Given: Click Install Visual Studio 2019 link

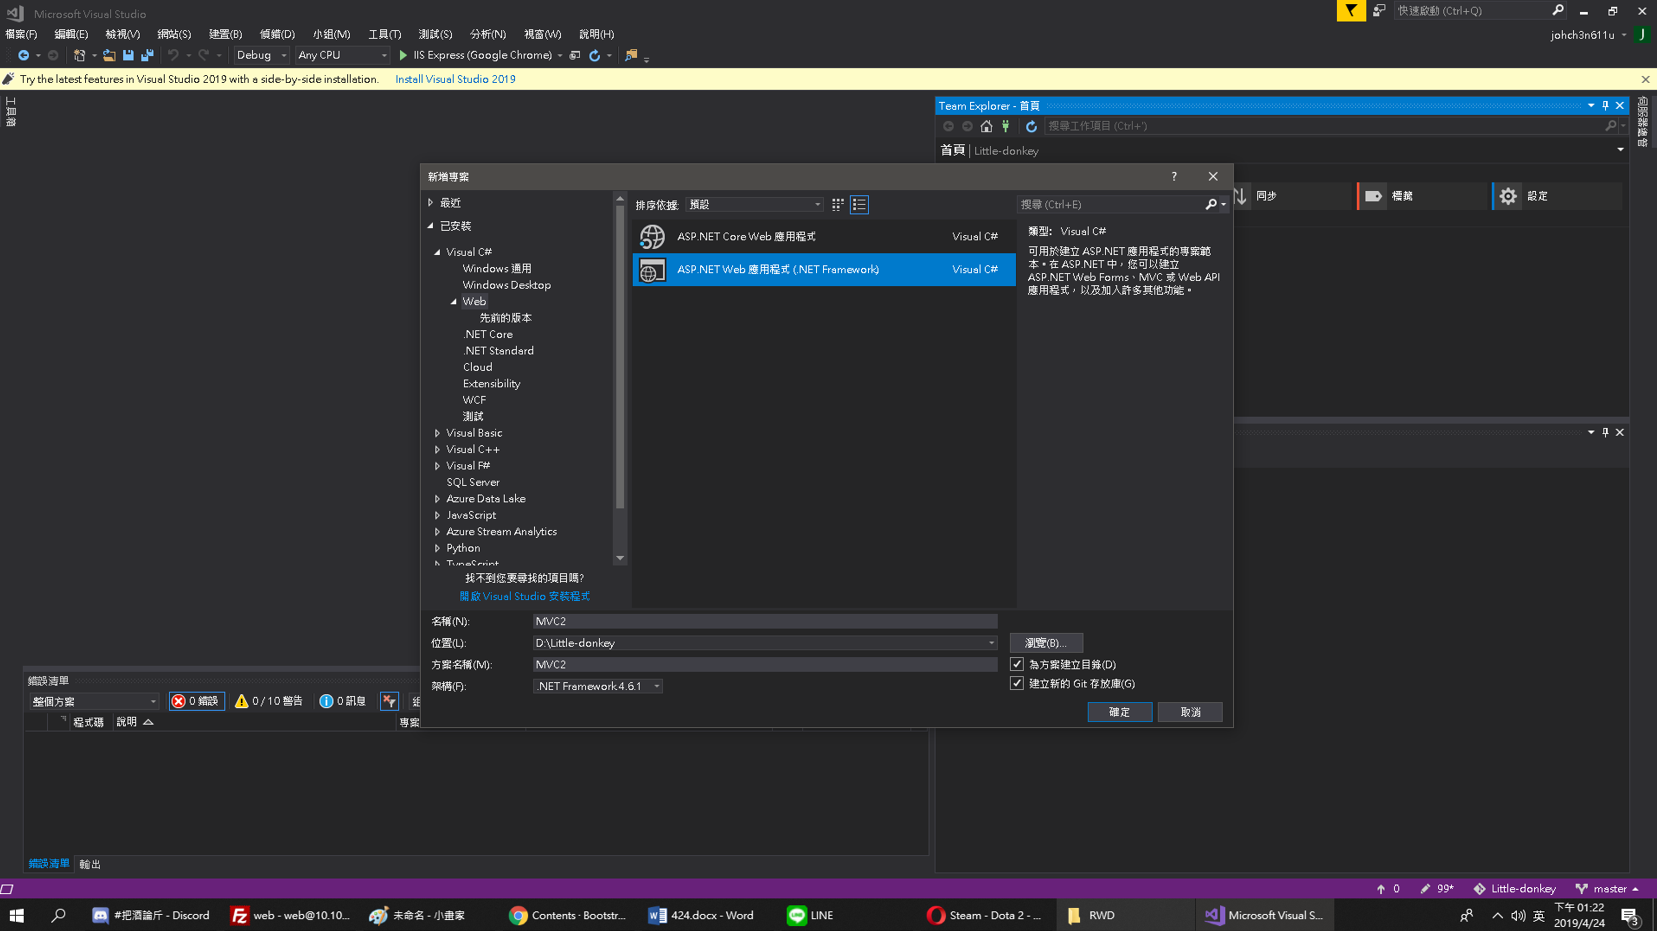Looking at the screenshot, I should pos(455,79).
